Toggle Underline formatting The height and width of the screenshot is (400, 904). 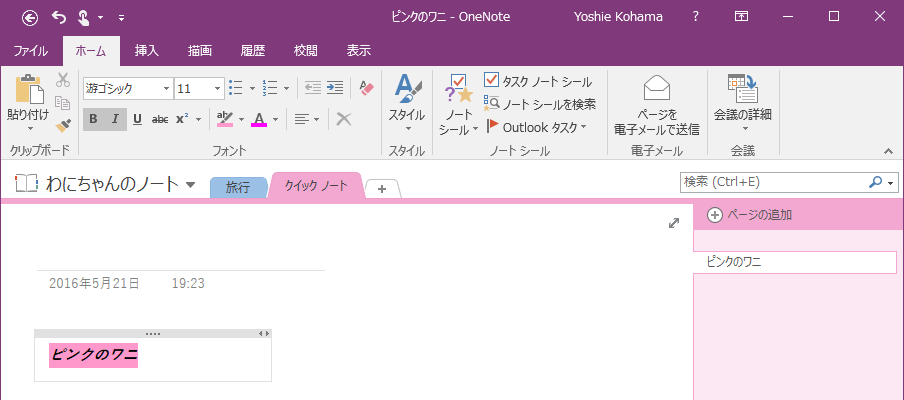(x=137, y=119)
